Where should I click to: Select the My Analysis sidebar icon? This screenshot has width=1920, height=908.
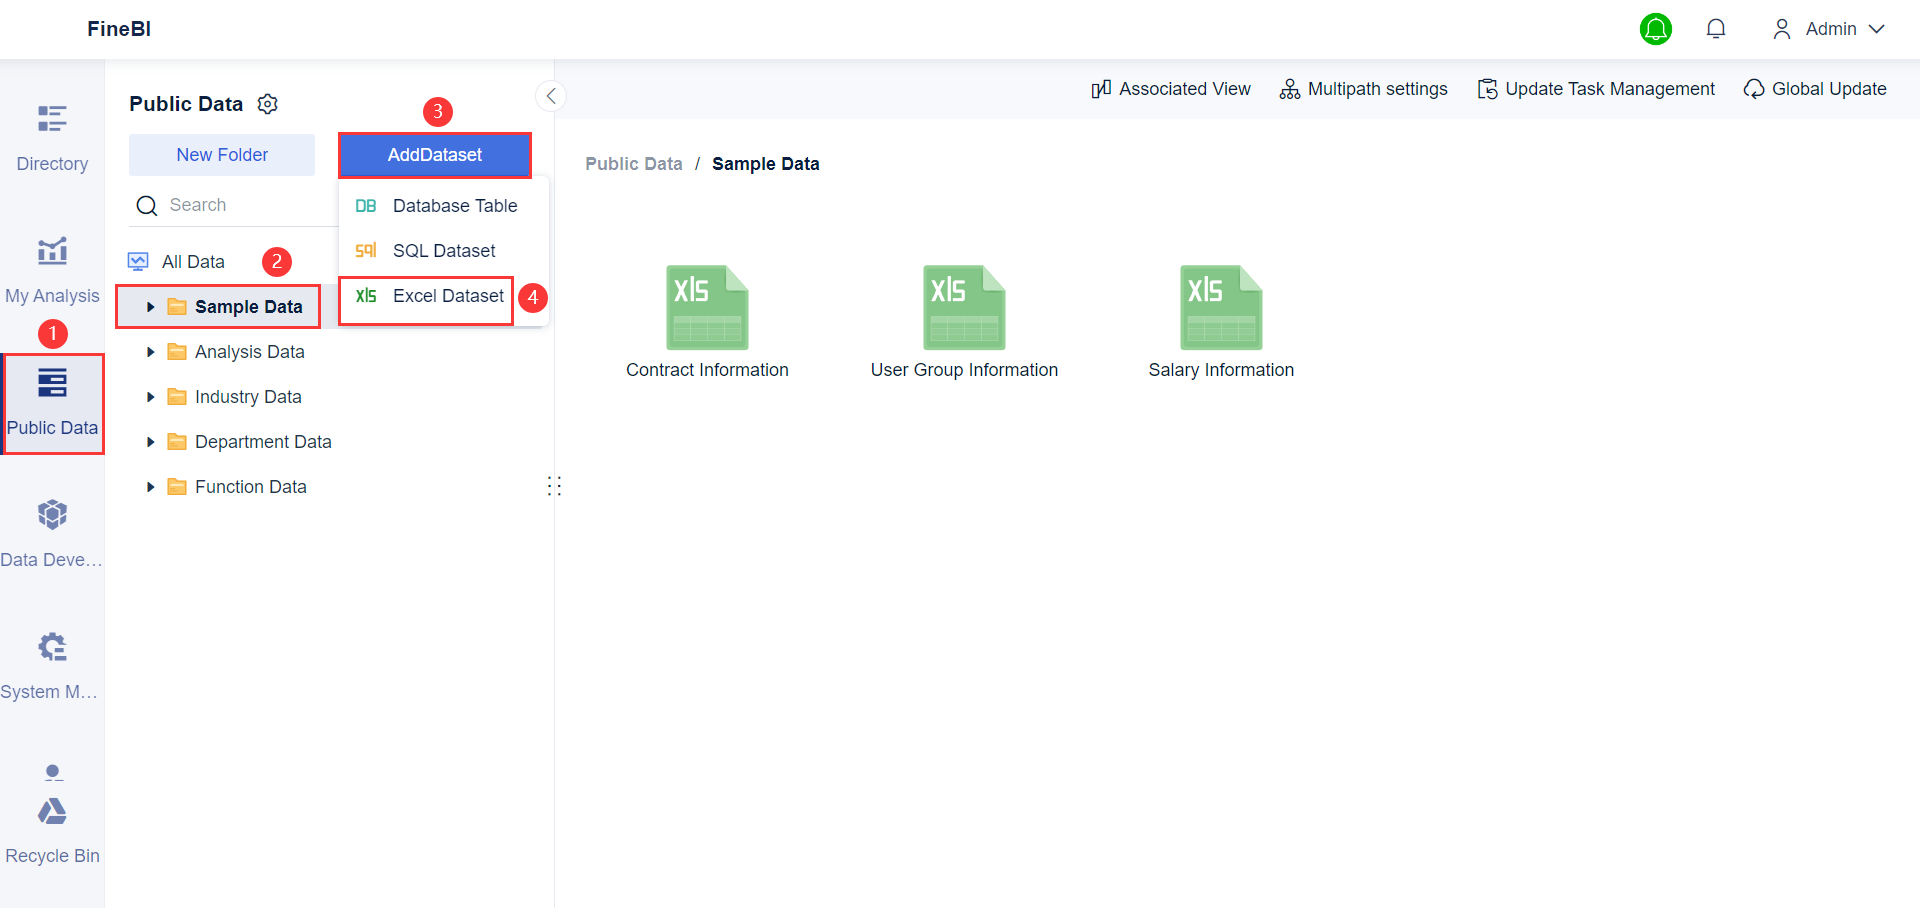point(52,265)
